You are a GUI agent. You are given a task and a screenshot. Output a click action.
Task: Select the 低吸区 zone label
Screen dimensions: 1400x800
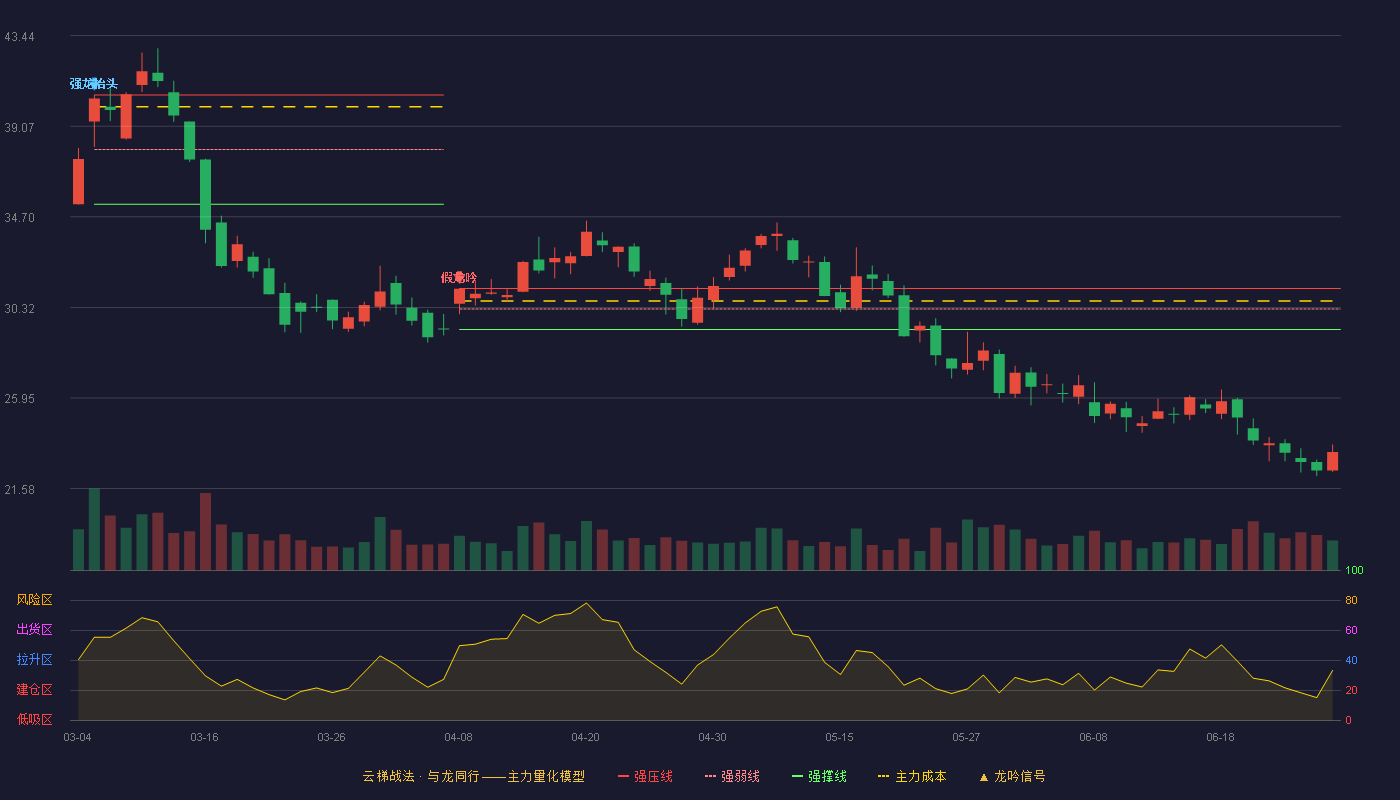[x=34, y=720]
